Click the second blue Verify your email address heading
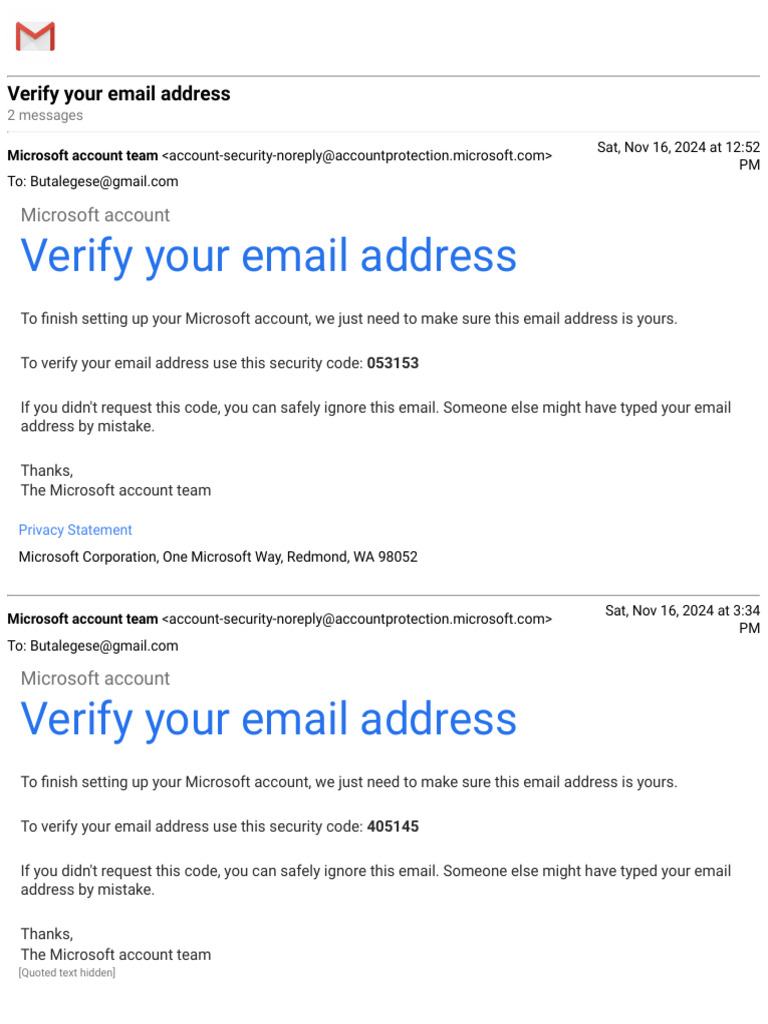Screen dimensions: 768x1024 [x=268, y=719]
